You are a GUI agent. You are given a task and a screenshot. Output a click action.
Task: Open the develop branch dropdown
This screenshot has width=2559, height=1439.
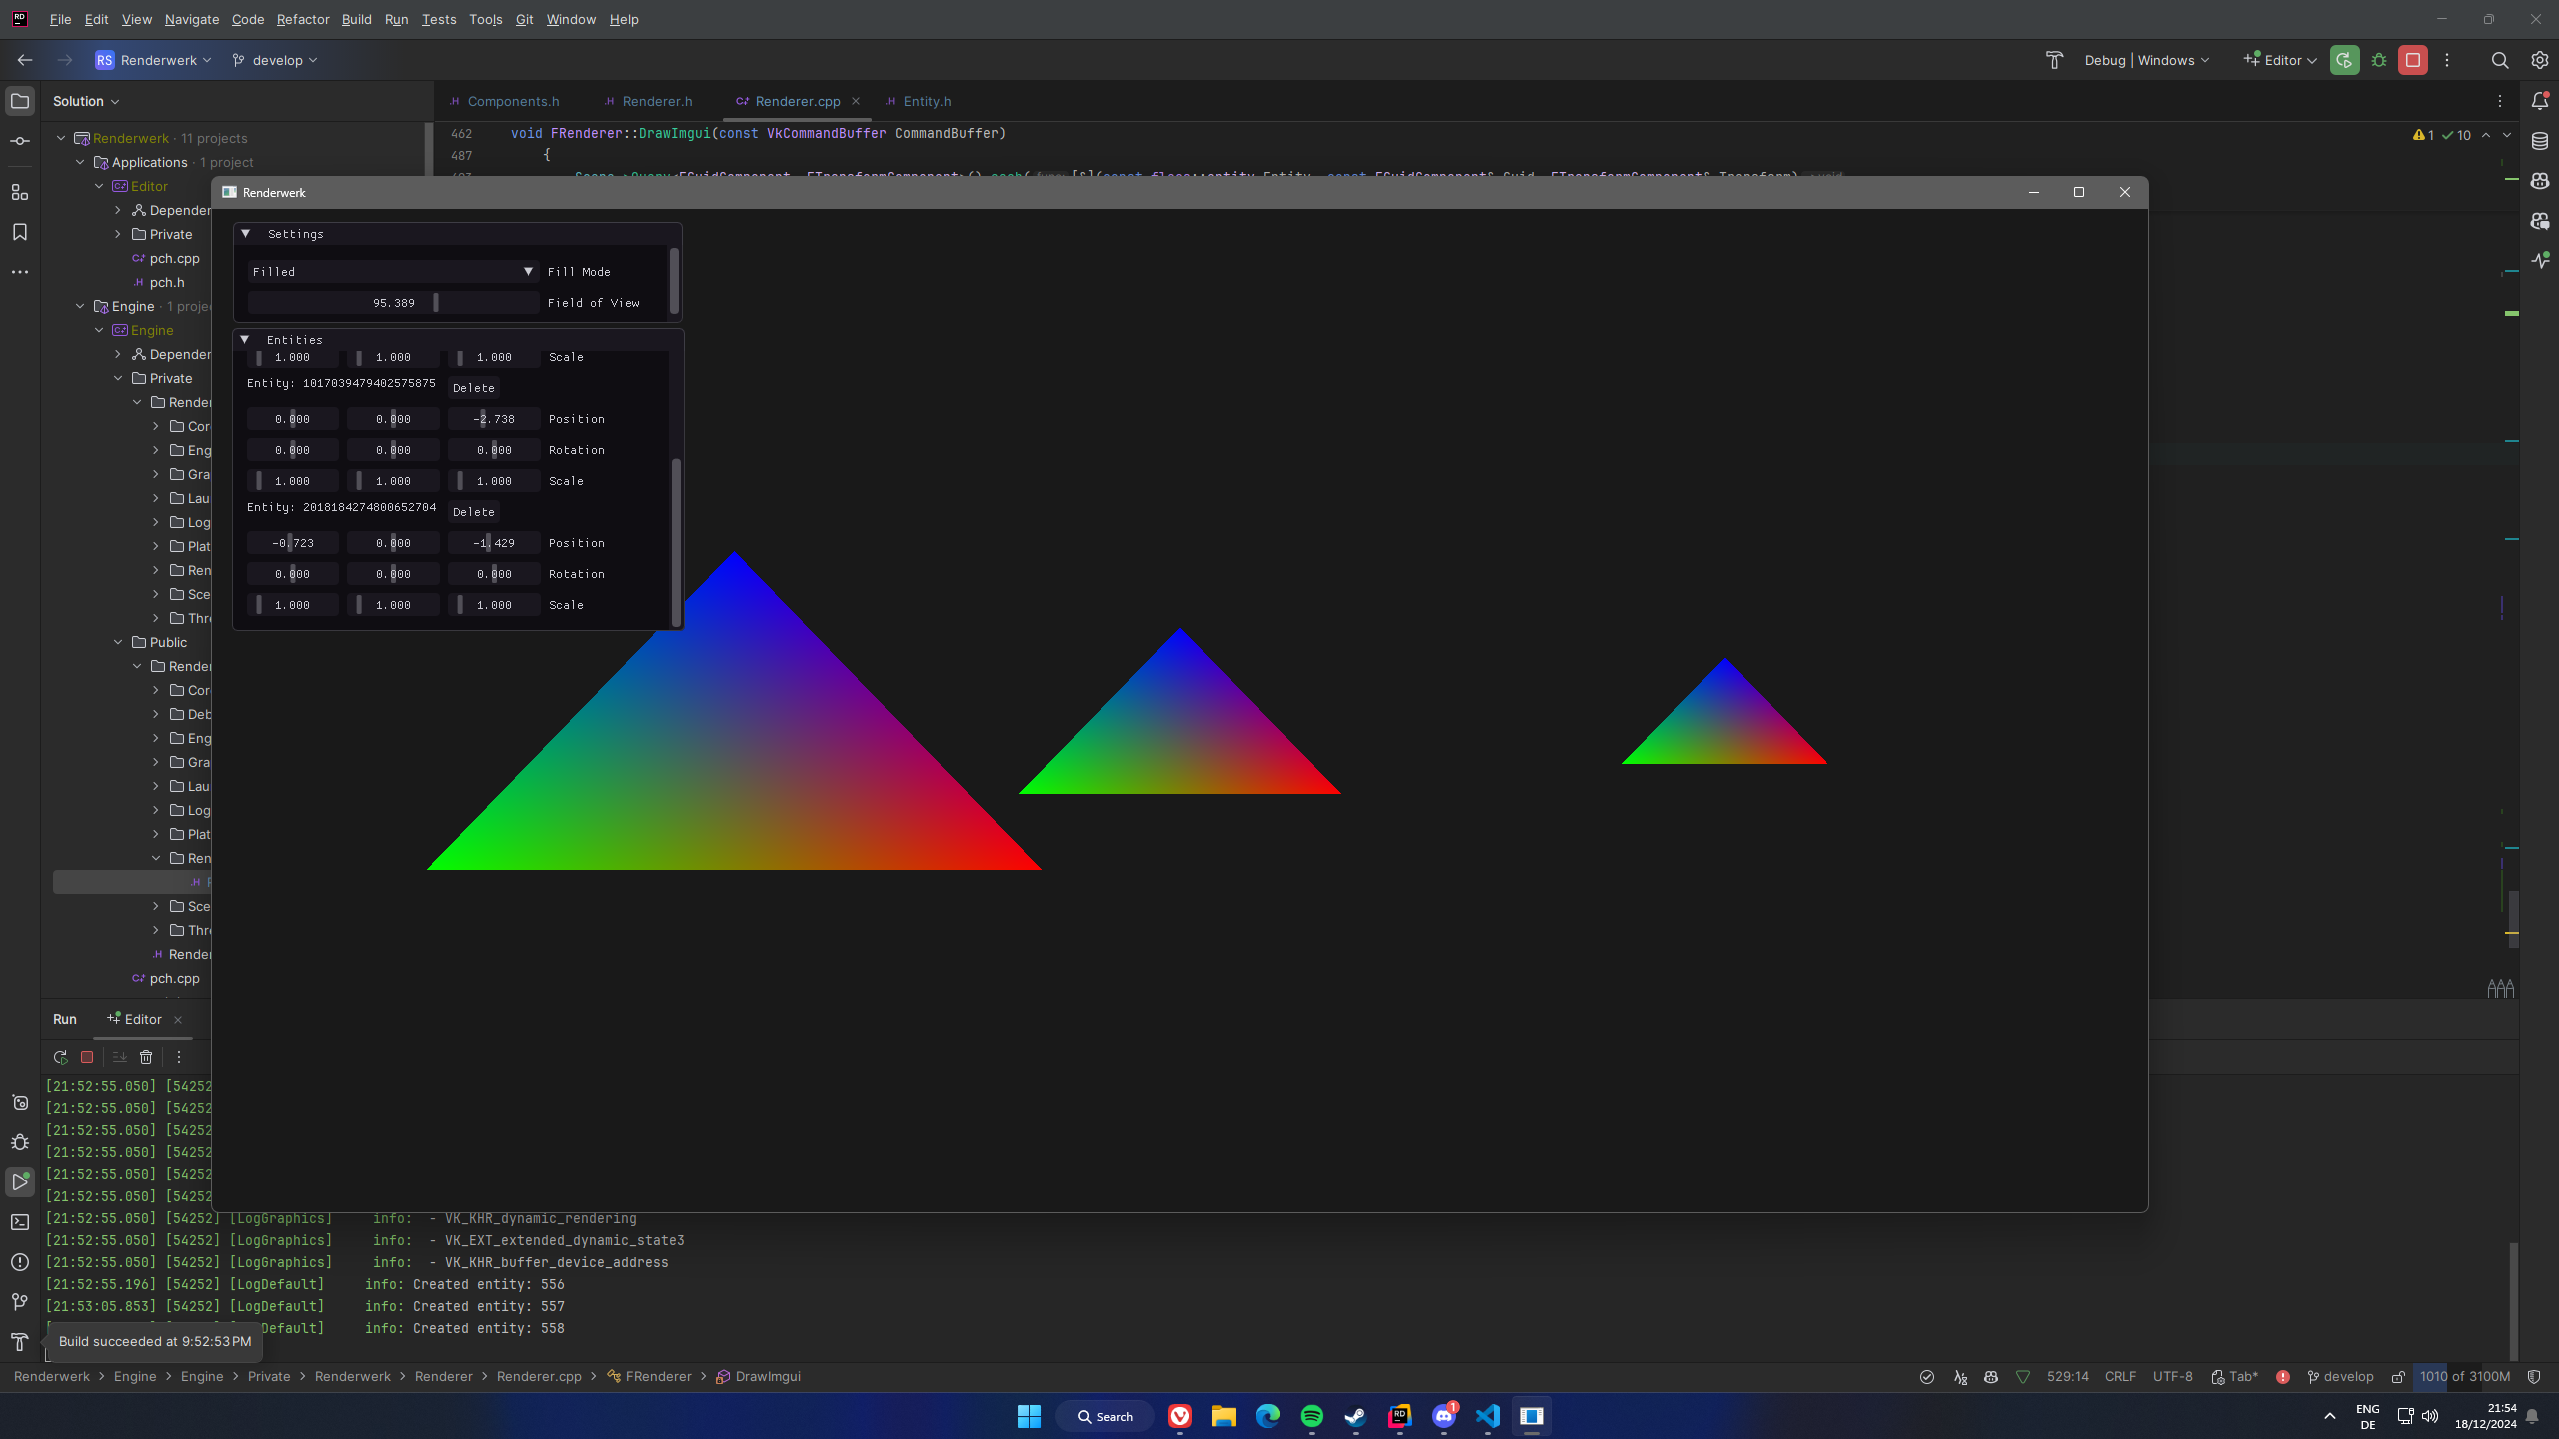tap(275, 60)
